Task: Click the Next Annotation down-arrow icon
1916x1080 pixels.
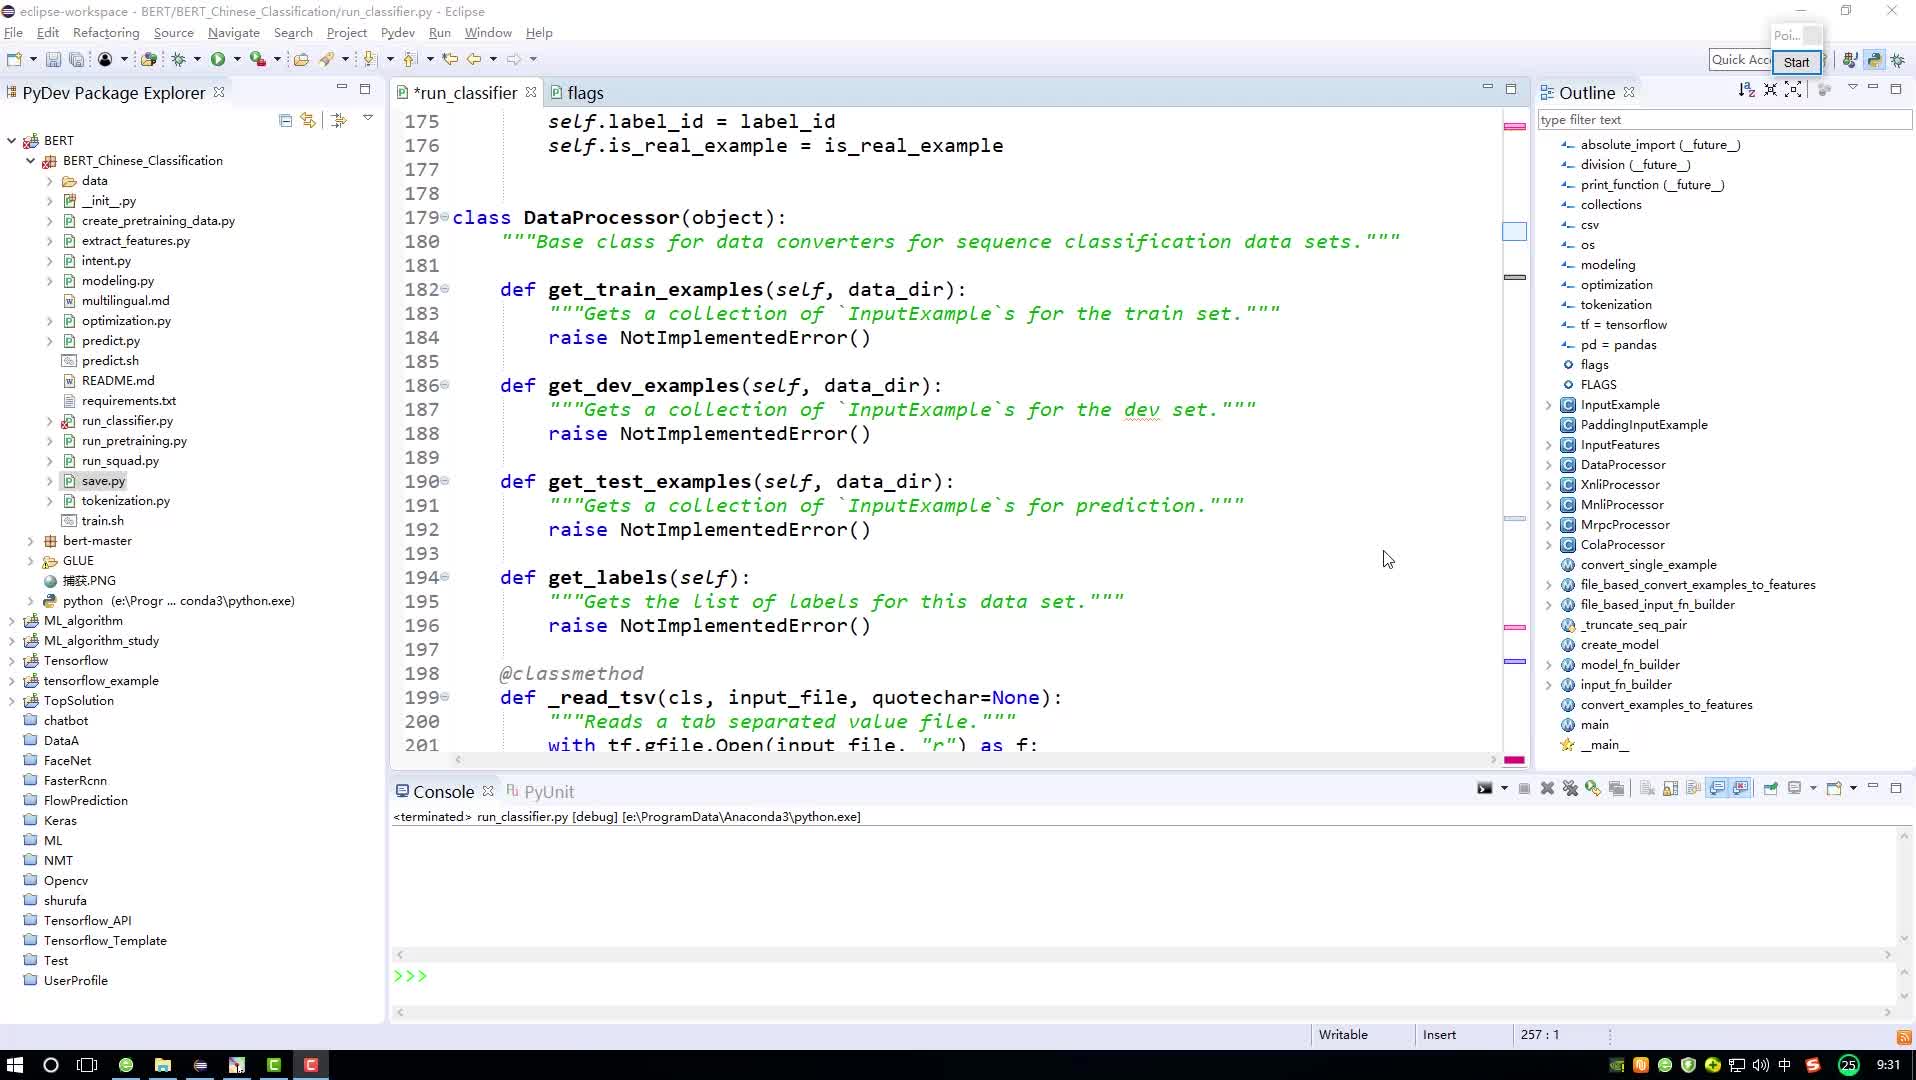Action: pos(370,60)
